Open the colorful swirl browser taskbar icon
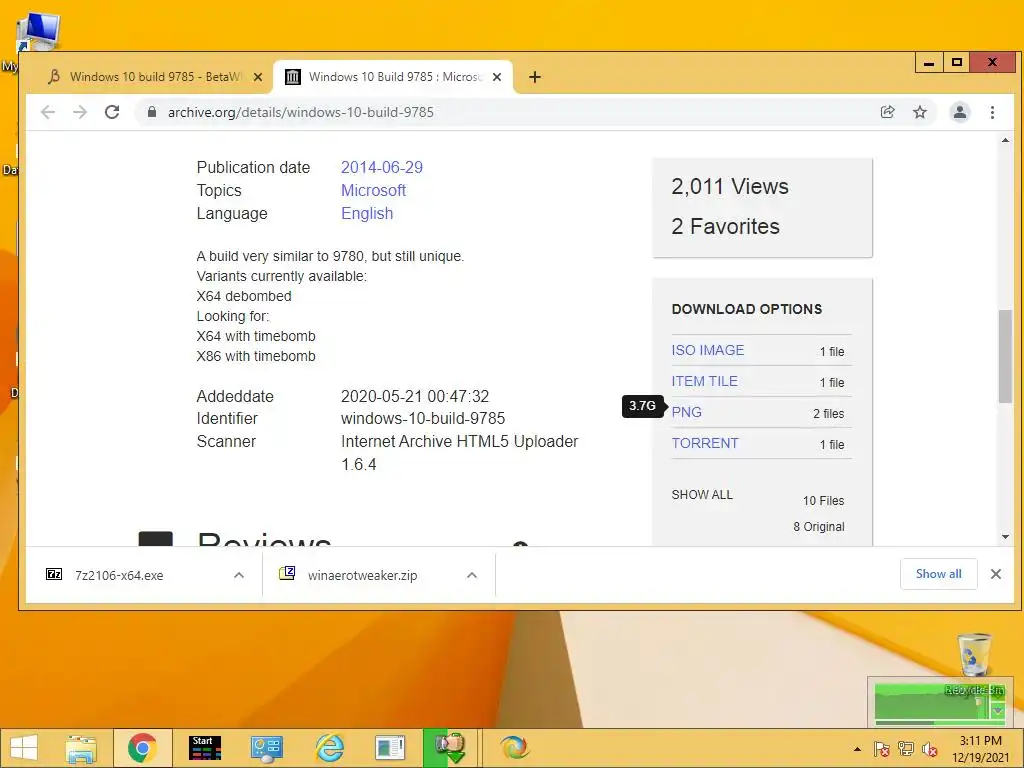This screenshot has width=1024, height=768. pyautogui.click(x=515, y=748)
